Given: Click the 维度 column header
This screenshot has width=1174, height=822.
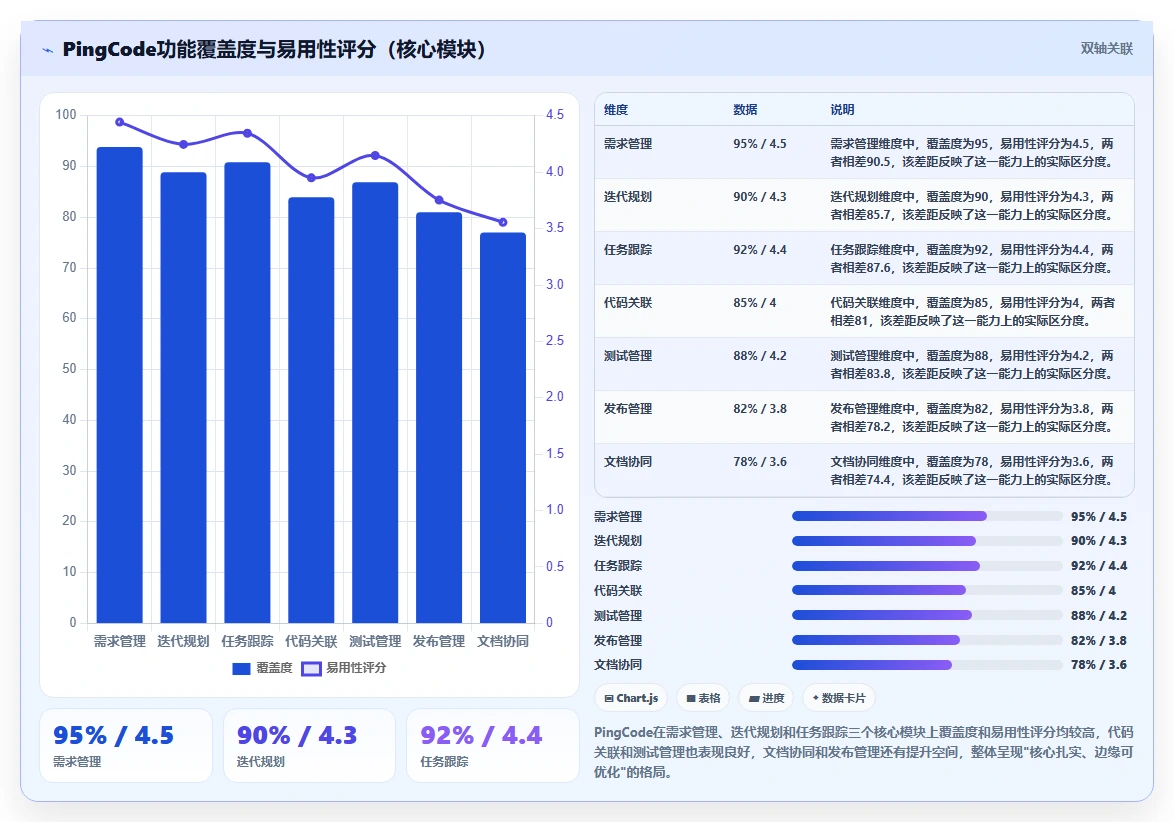Looking at the screenshot, I should (x=616, y=109).
